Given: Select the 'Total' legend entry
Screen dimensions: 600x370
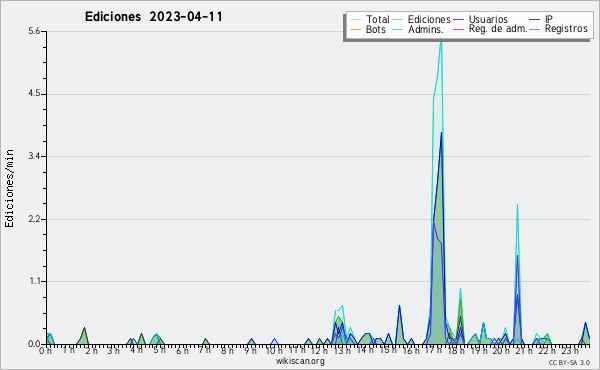Looking at the screenshot, I should (377, 19).
